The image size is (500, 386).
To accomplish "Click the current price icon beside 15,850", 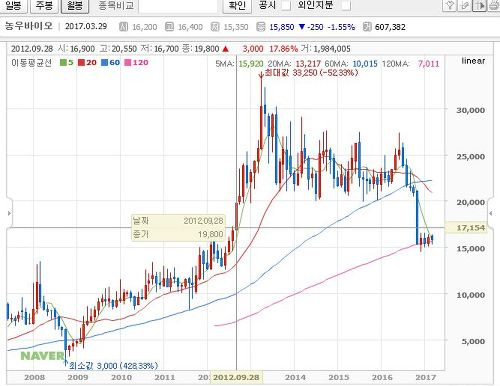I will point(261,27).
